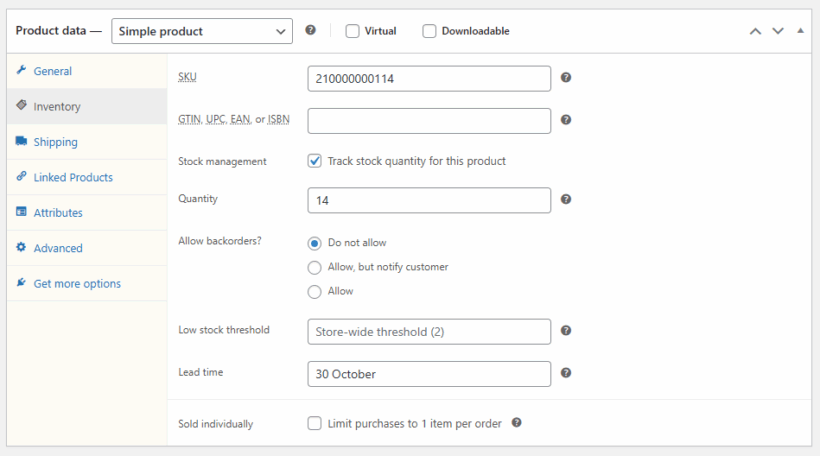
Task: Click the help icon next to Lead time
Action: click(566, 373)
